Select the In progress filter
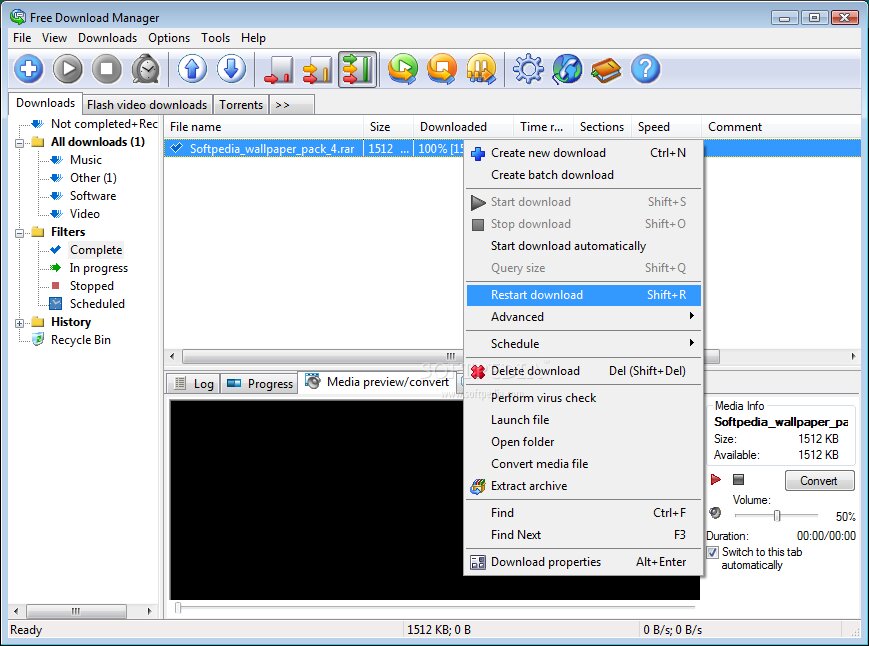The image size is (869, 646). pos(99,268)
